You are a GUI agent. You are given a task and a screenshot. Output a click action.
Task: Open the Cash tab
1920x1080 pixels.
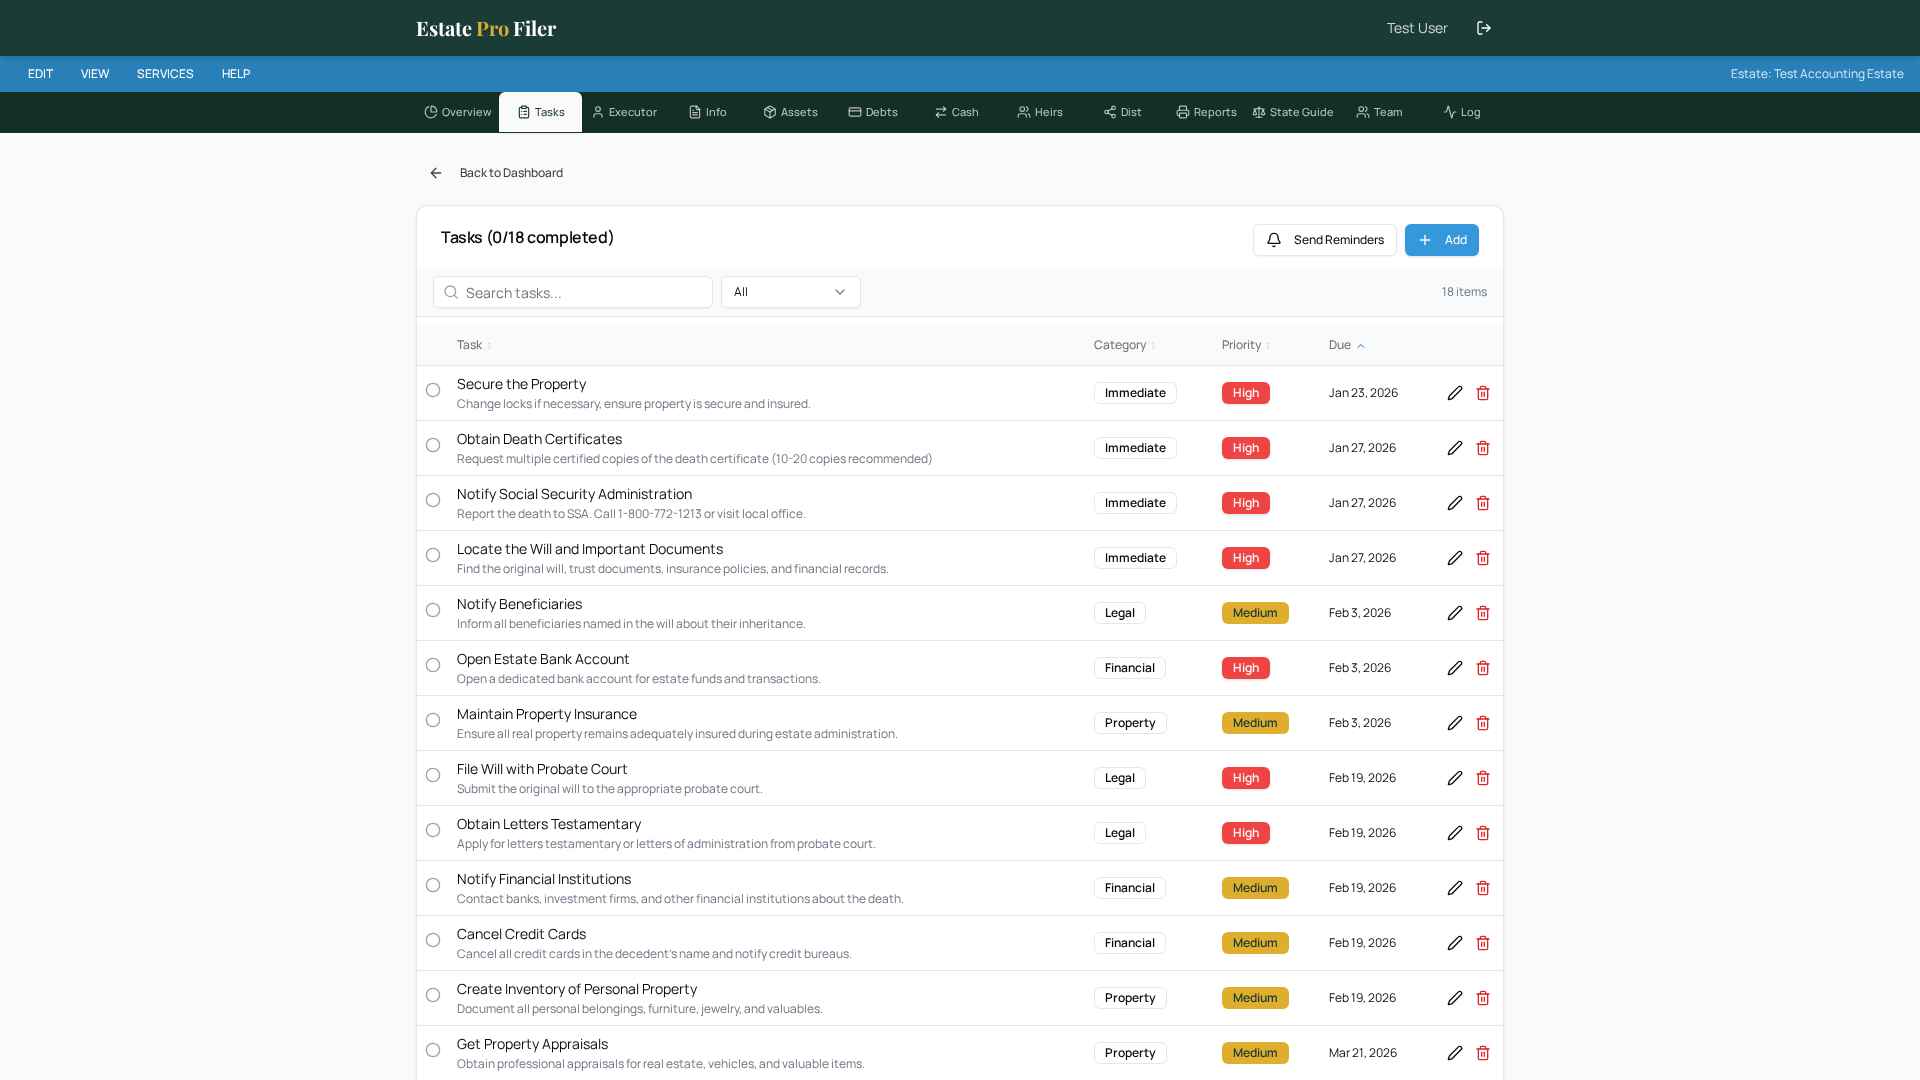click(957, 112)
